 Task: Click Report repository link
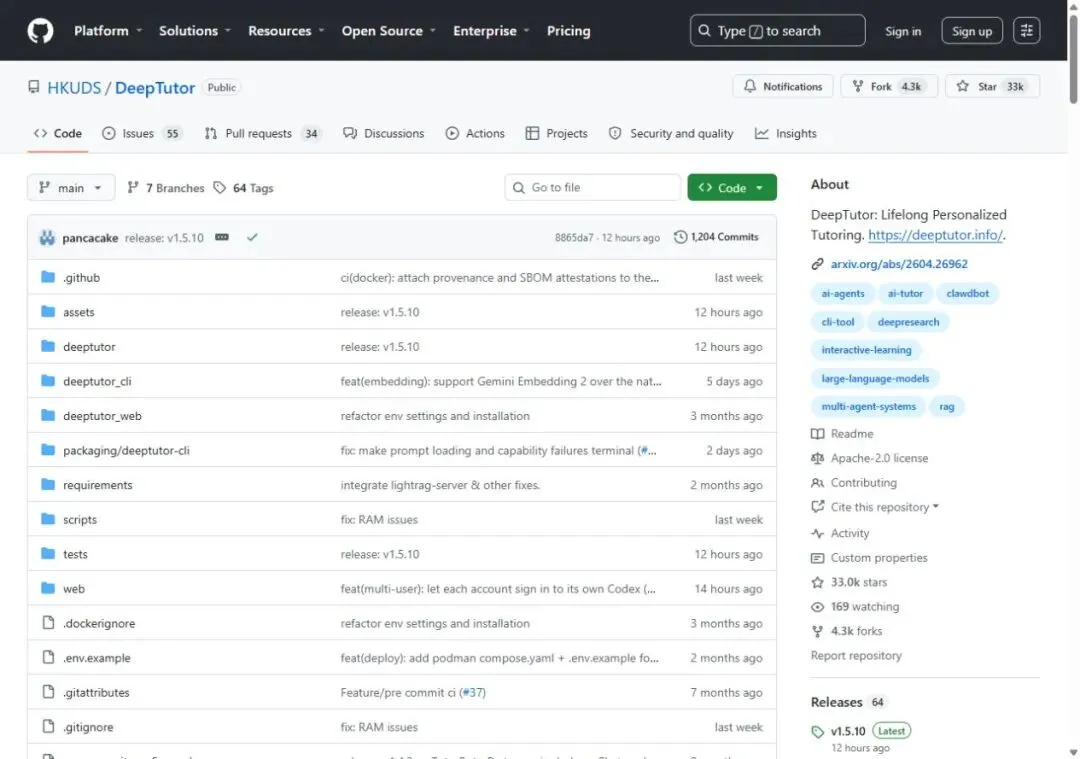coord(856,656)
